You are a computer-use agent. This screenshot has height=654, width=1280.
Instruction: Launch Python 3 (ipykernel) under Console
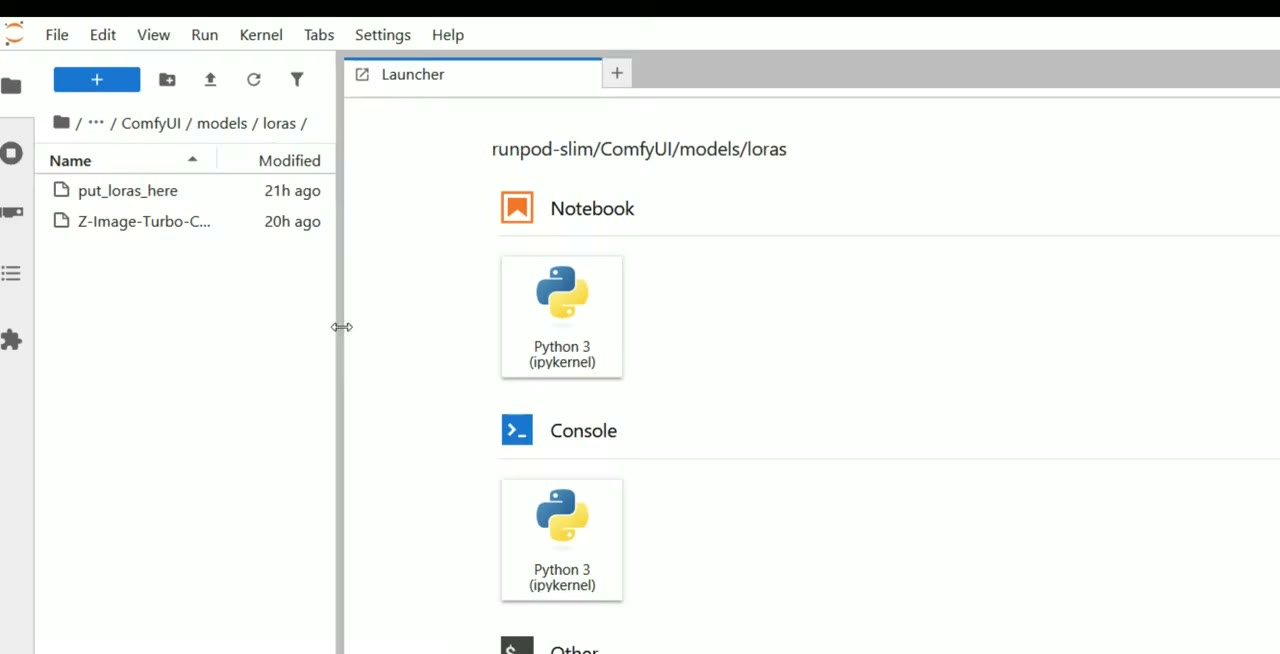pyautogui.click(x=562, y=540)
